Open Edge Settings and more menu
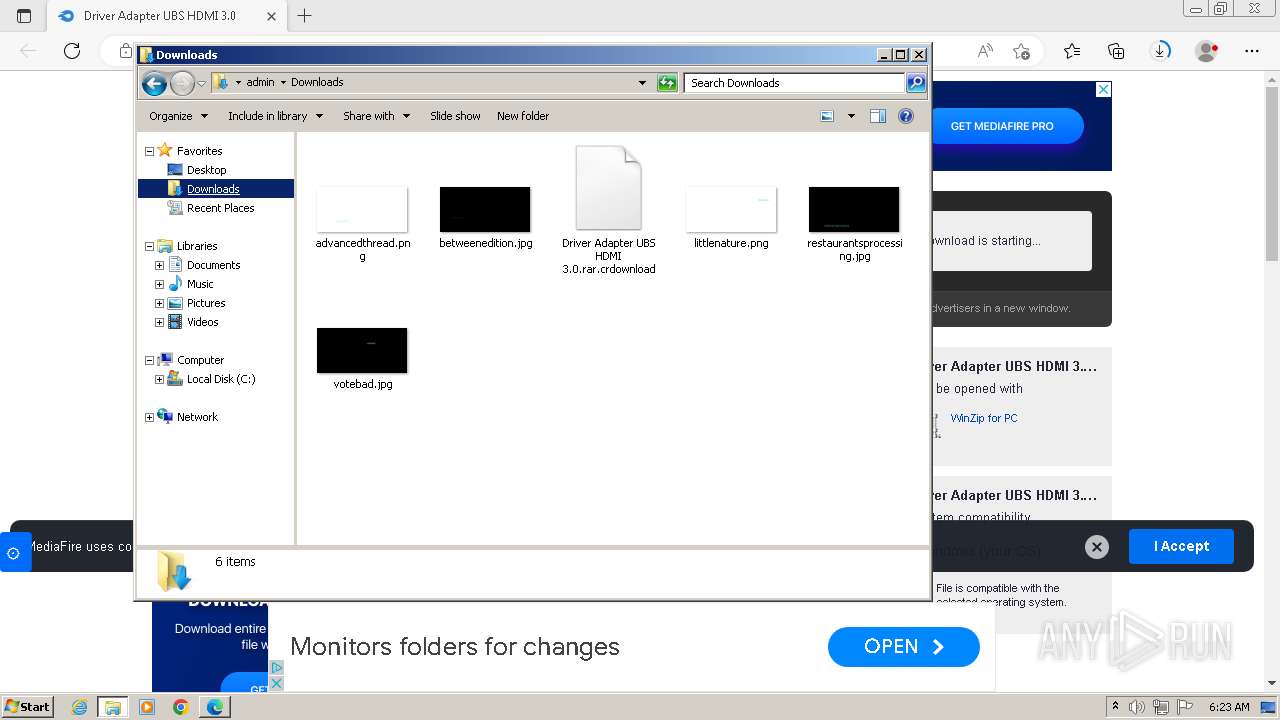 pos(1252,50)
